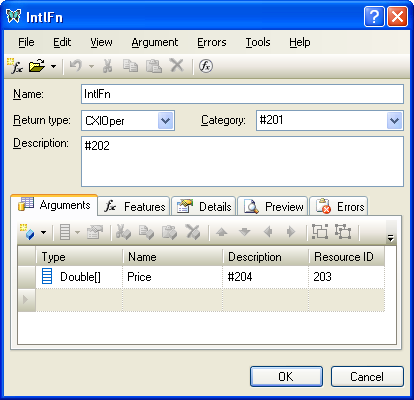This screenshot has height=400, width=414.
Task: Click the Move Argument Up arrow icon
Action: (x=222, y=232)
